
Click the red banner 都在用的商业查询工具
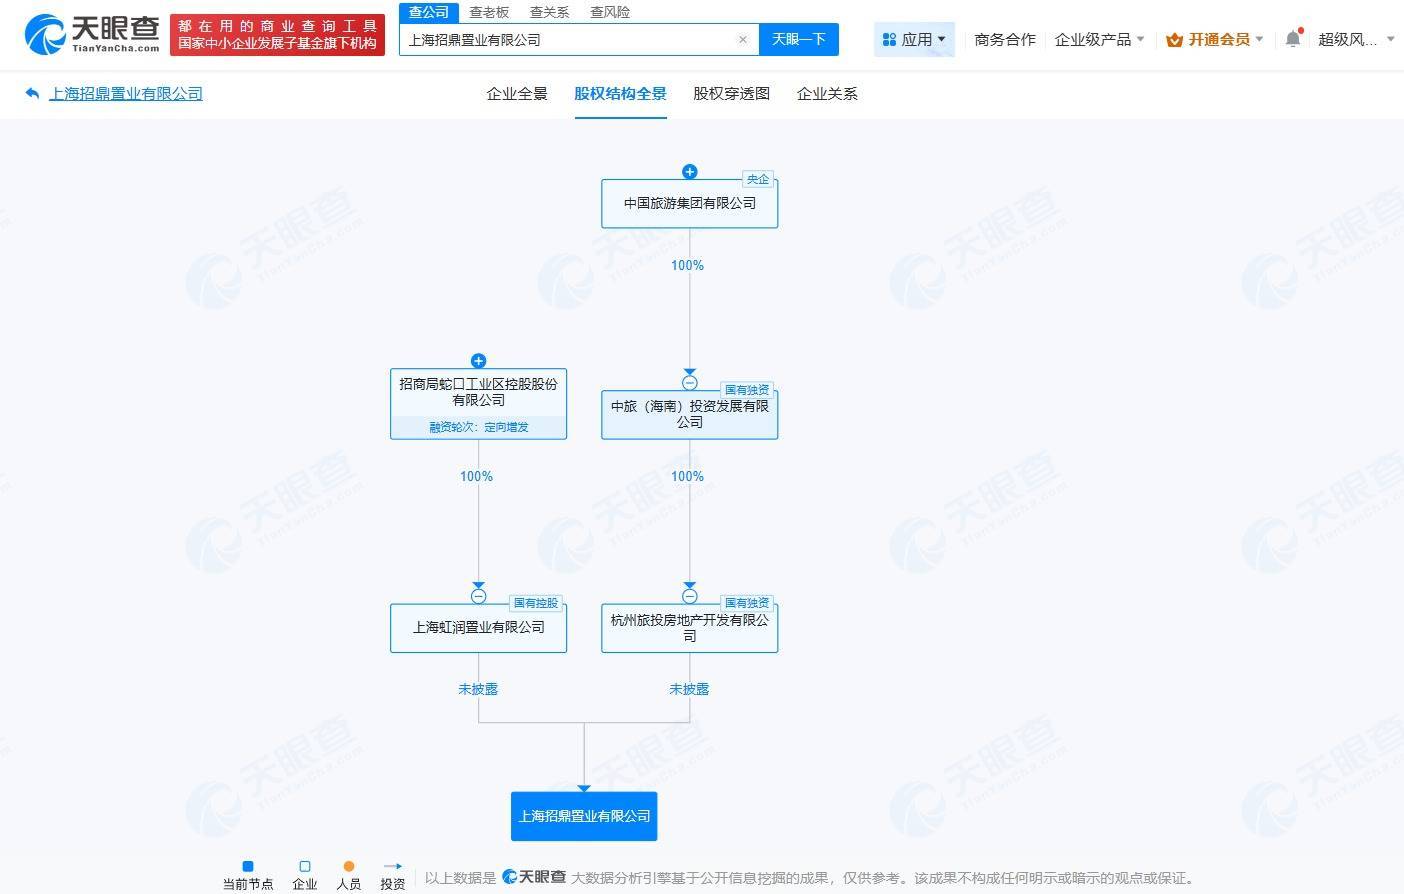(x=277, y=35)
